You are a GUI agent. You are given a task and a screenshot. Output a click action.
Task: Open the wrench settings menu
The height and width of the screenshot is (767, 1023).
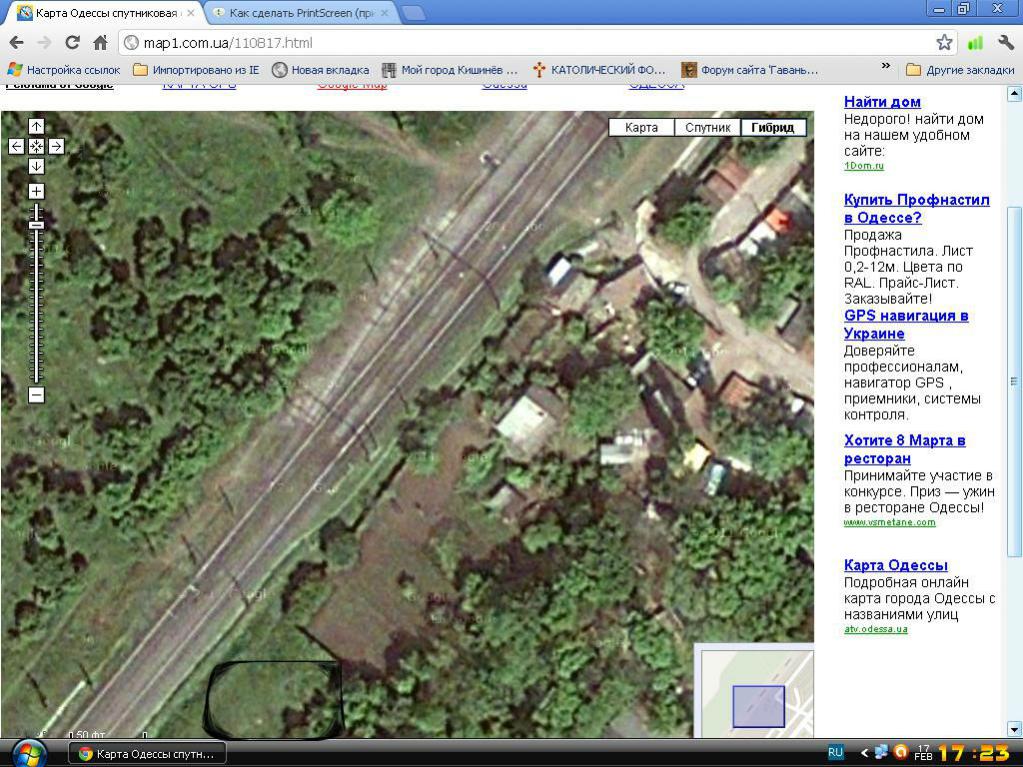[x=1005, y=43]
